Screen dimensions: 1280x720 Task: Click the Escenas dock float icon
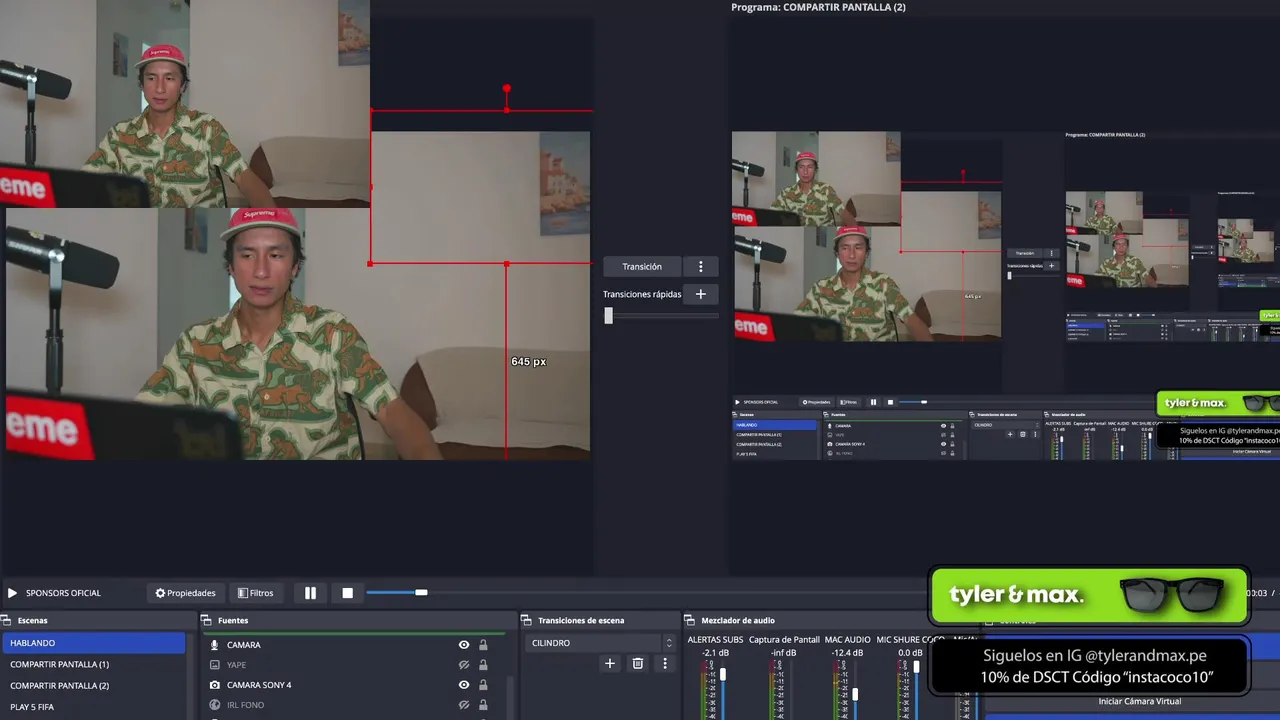[x=5, y=620]
